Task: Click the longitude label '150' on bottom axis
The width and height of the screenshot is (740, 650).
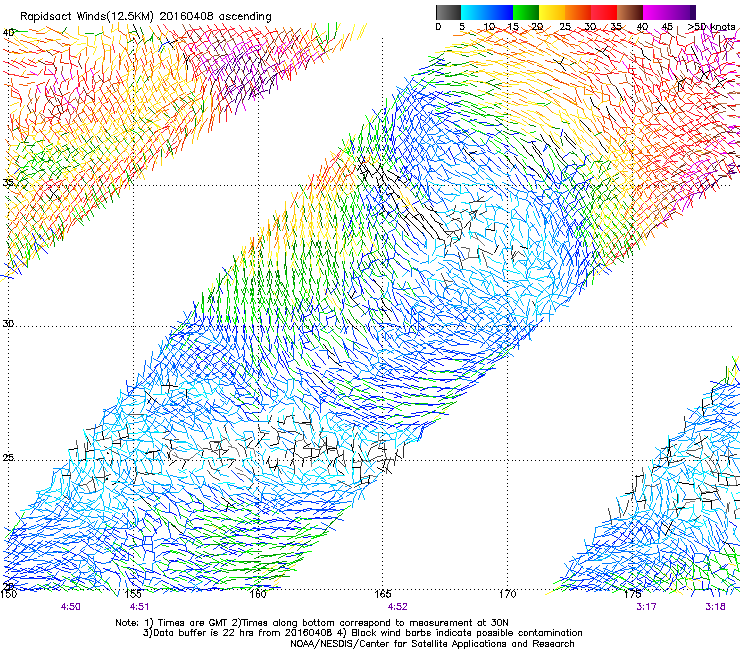Action: [8, 594]
